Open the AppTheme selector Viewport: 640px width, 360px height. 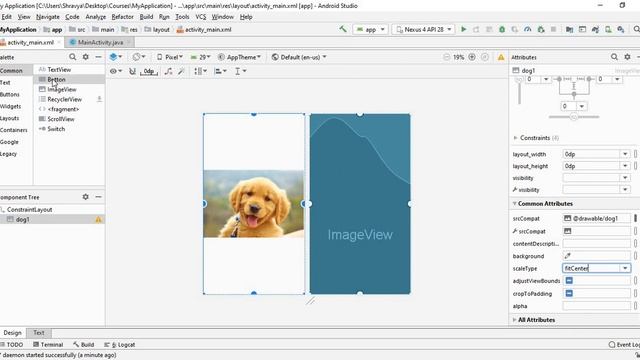coord(239,57)
